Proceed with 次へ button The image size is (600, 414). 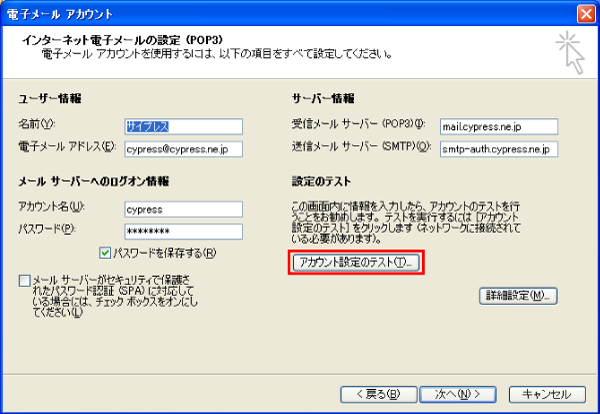[x=458, y=394]
